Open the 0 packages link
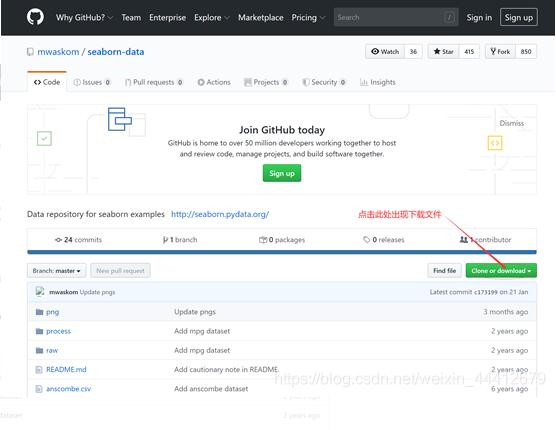The image size is (556, 430). pos(282,240)
